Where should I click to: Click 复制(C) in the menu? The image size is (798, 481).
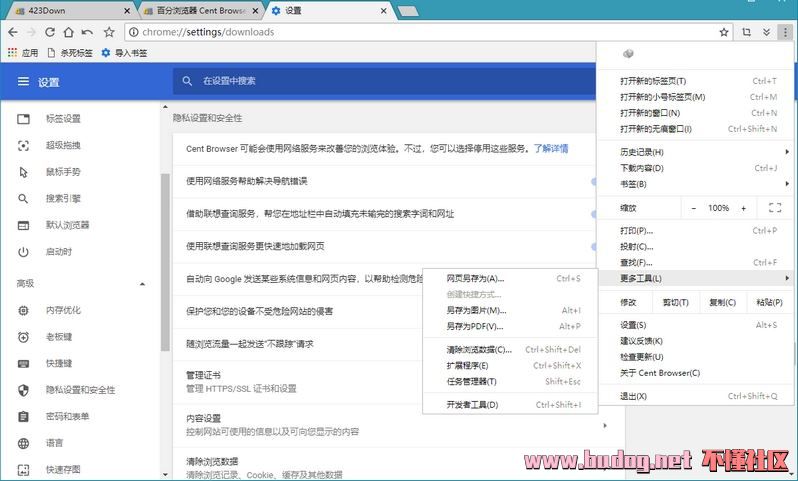pos(723,302)
